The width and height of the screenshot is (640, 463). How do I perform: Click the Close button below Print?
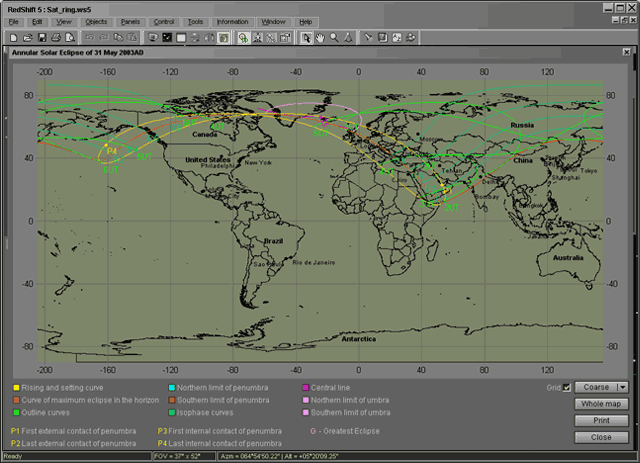tap(601, 437)
